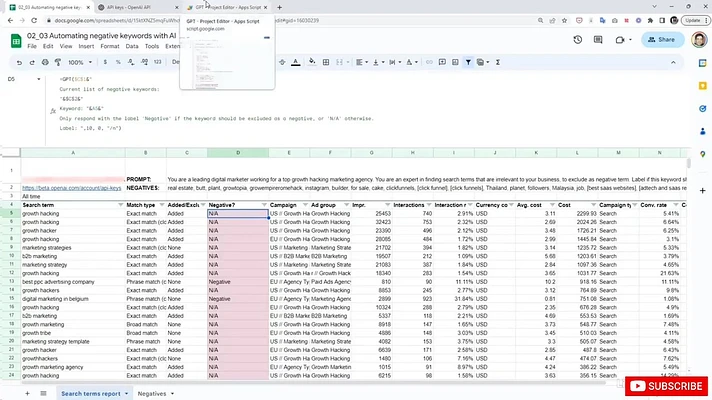The image size is (712, 400).
Task: Open the comments panel icon
Action: click(598, 40)
